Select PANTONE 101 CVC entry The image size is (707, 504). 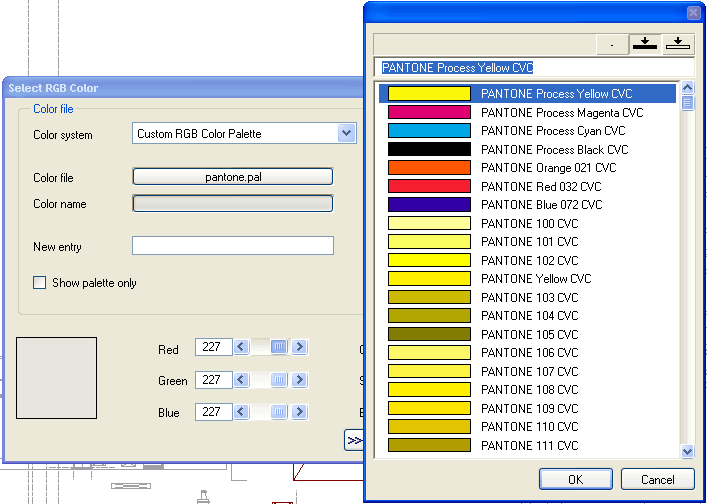tap(527, 242)
